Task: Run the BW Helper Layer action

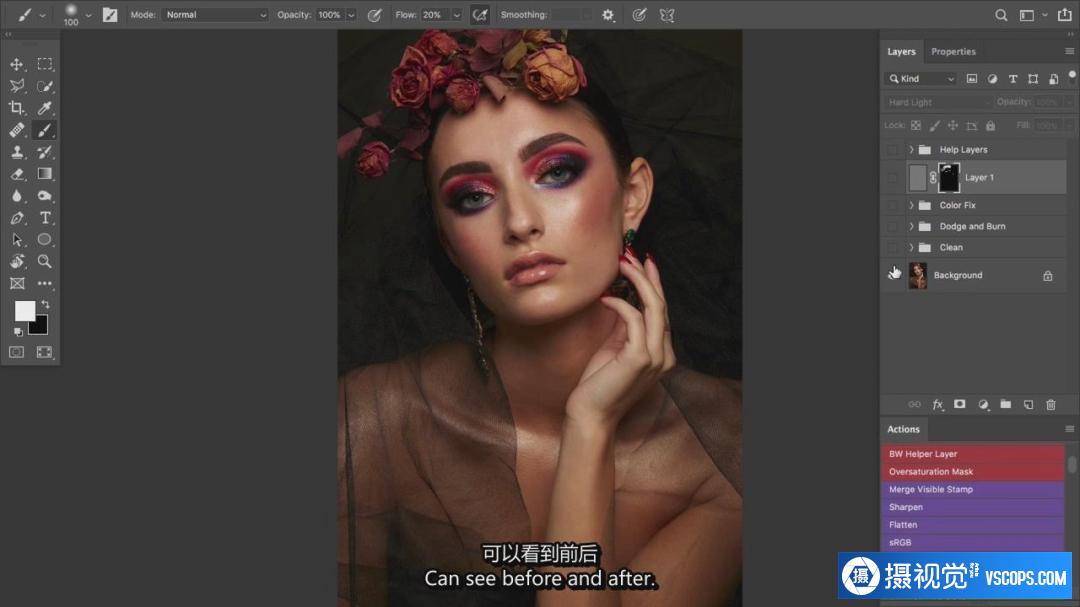Action: 973,454
